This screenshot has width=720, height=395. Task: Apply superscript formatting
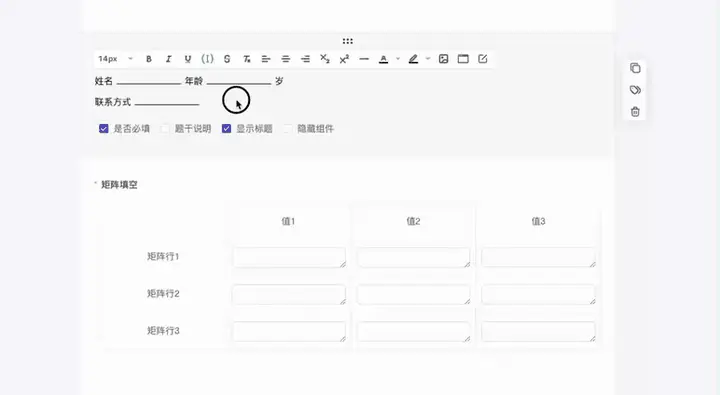(344, 59)
